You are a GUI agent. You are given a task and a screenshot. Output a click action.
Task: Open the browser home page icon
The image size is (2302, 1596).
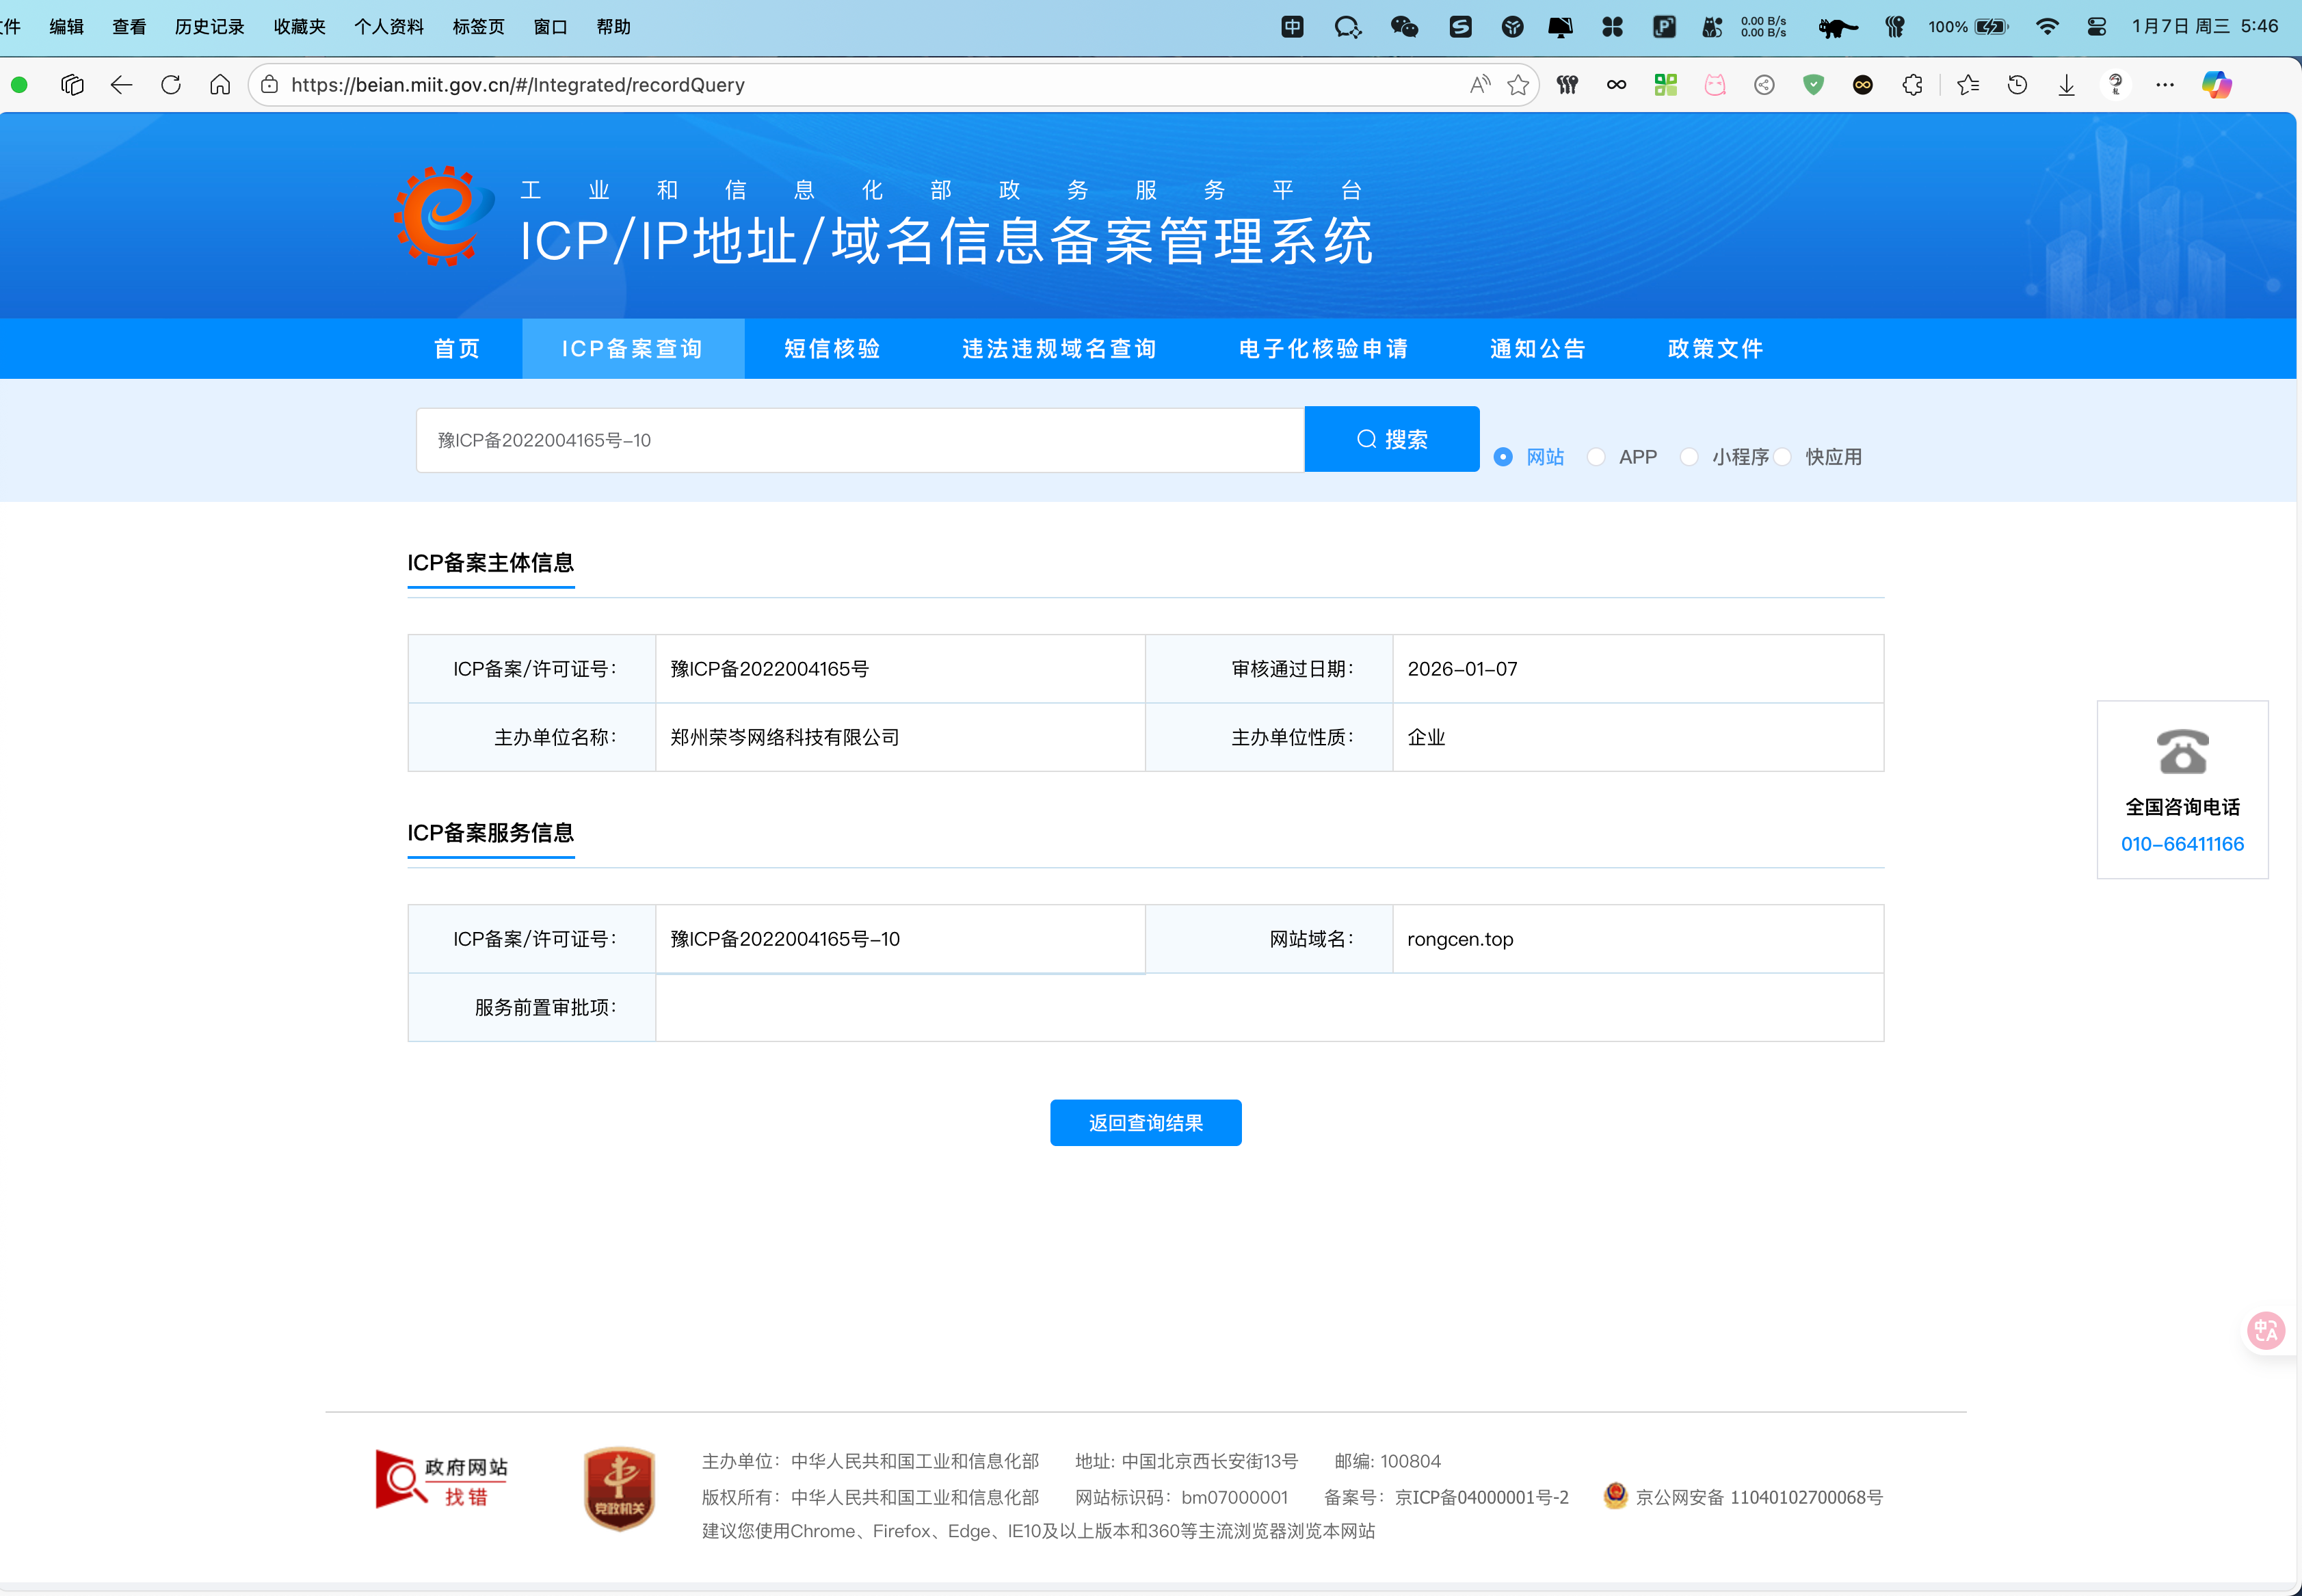[220, 85]
